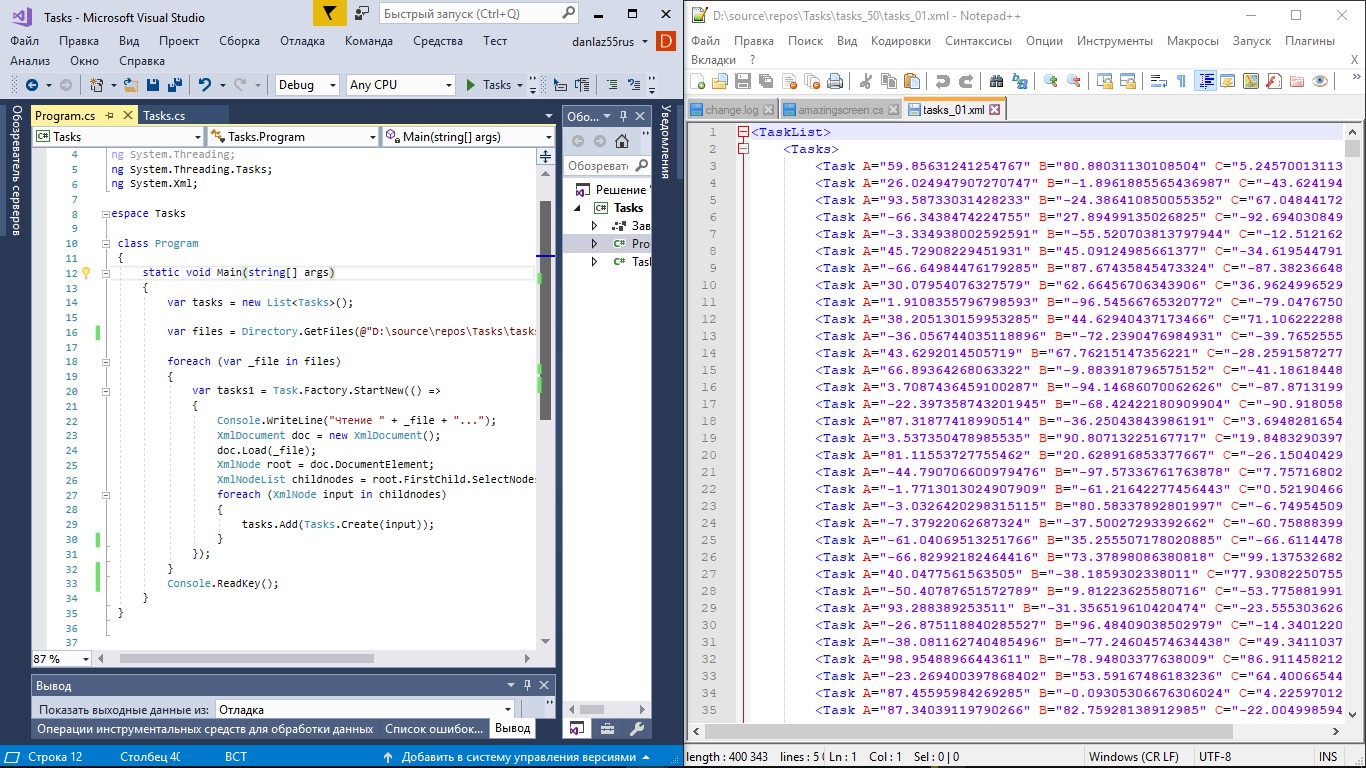The height and width of the screenshot is (768, 1366).
Task: Switch to the amazingscreen.cs tab in Notepad++
Action: 840,110
